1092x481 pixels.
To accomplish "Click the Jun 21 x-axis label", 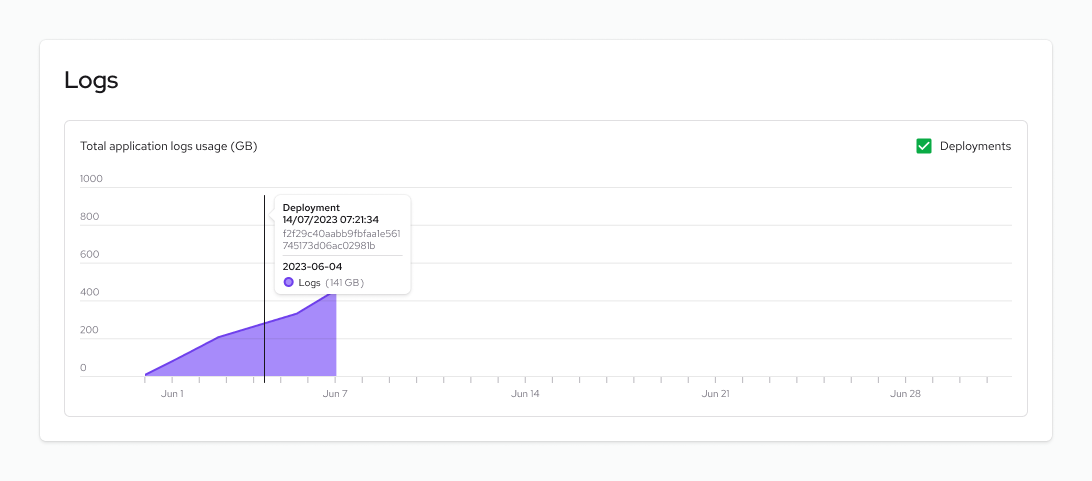I will point(715,394).
